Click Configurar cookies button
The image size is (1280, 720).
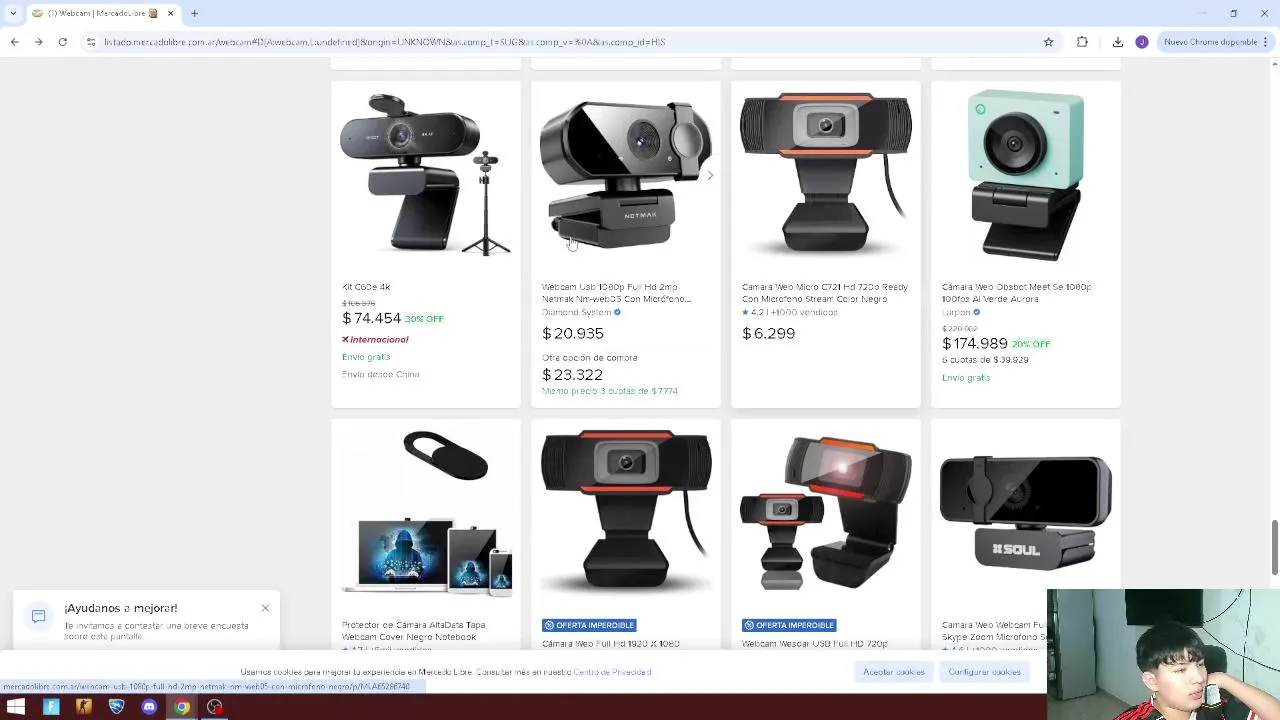pyautogui.click(x=985, y=672)
